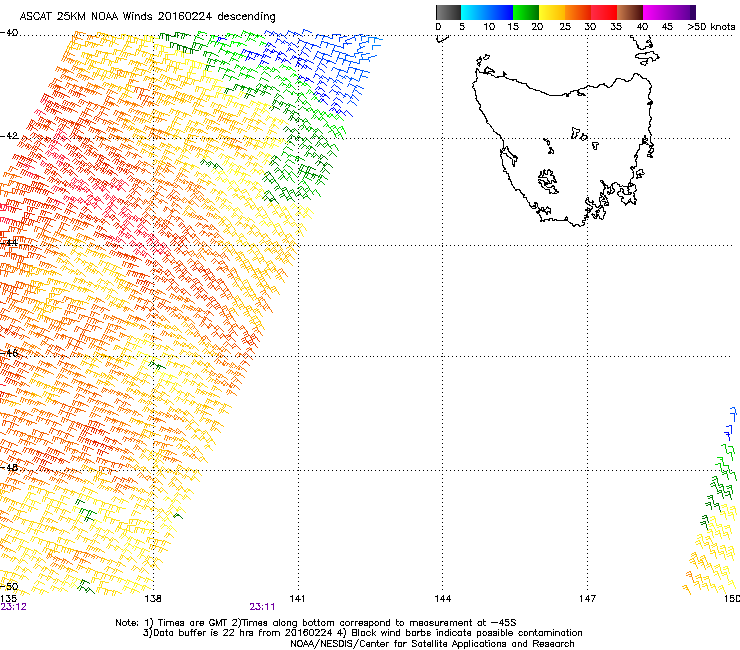Click the '35' legend scale label

616,27
